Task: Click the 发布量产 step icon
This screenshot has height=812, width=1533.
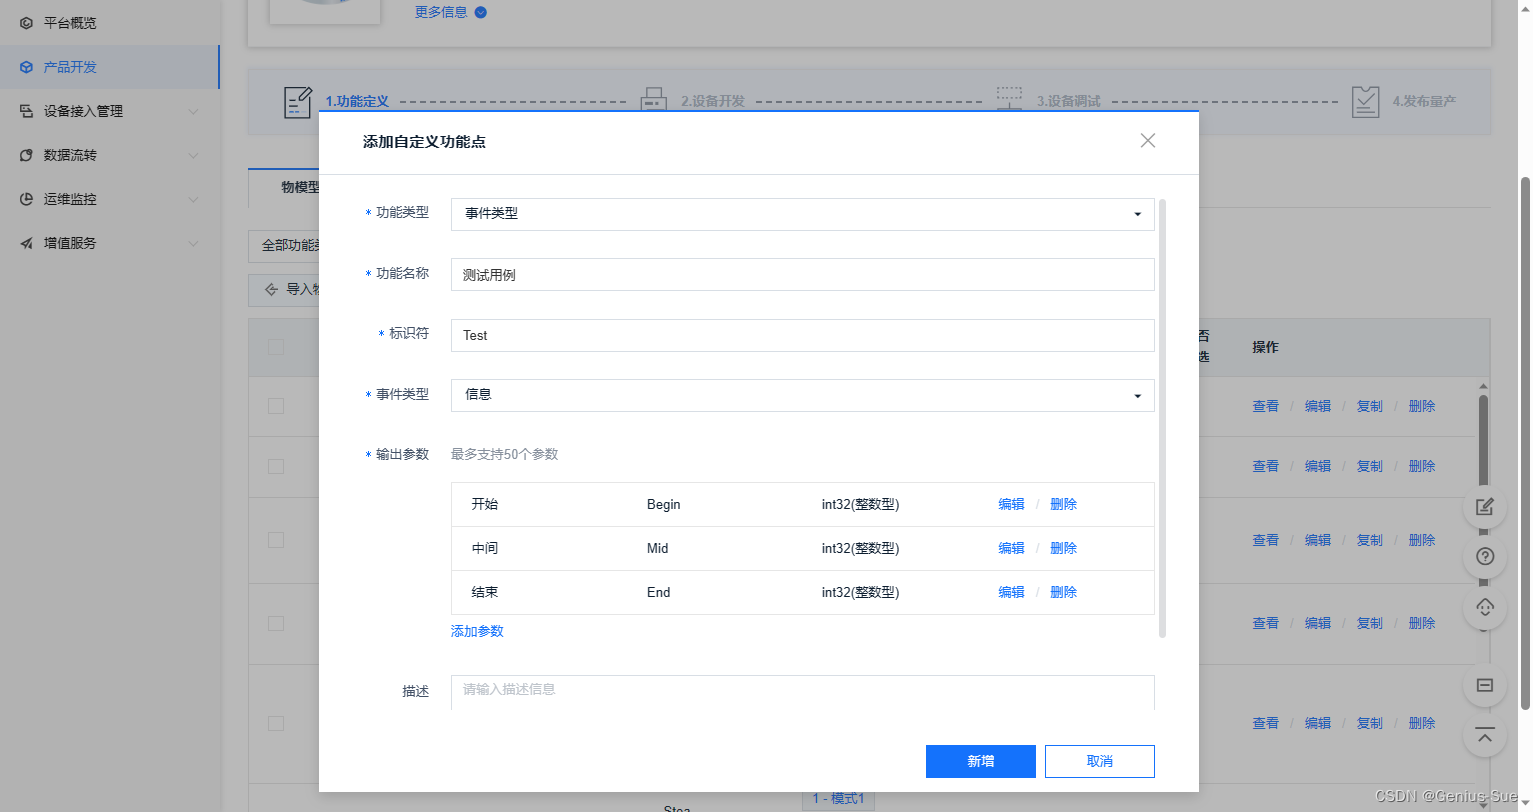Action: pyautogui.click(x=1365, y=101)
